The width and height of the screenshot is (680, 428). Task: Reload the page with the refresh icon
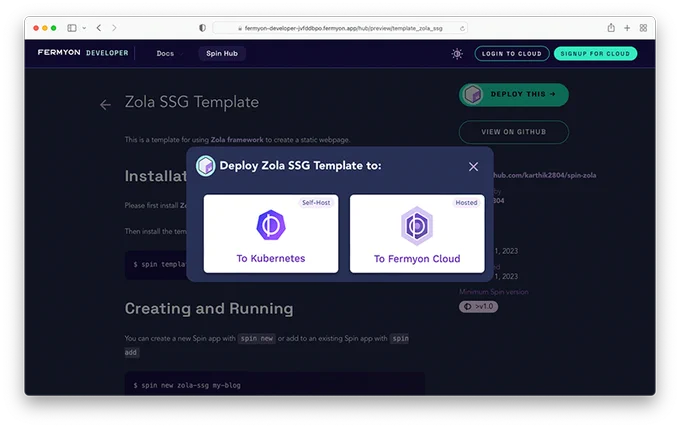(462, 28)
